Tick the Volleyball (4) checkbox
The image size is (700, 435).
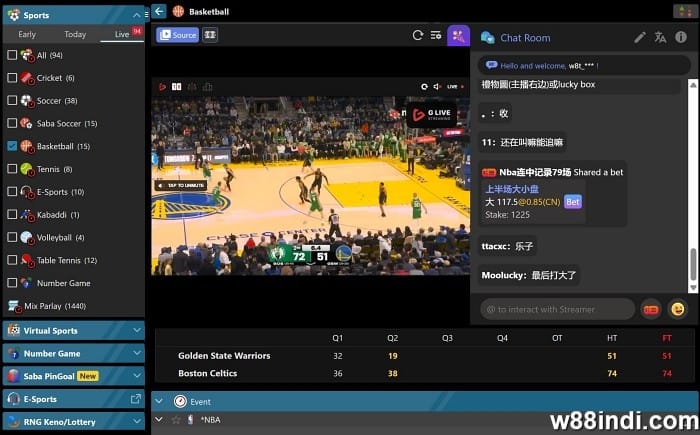[x=12, y=237]
